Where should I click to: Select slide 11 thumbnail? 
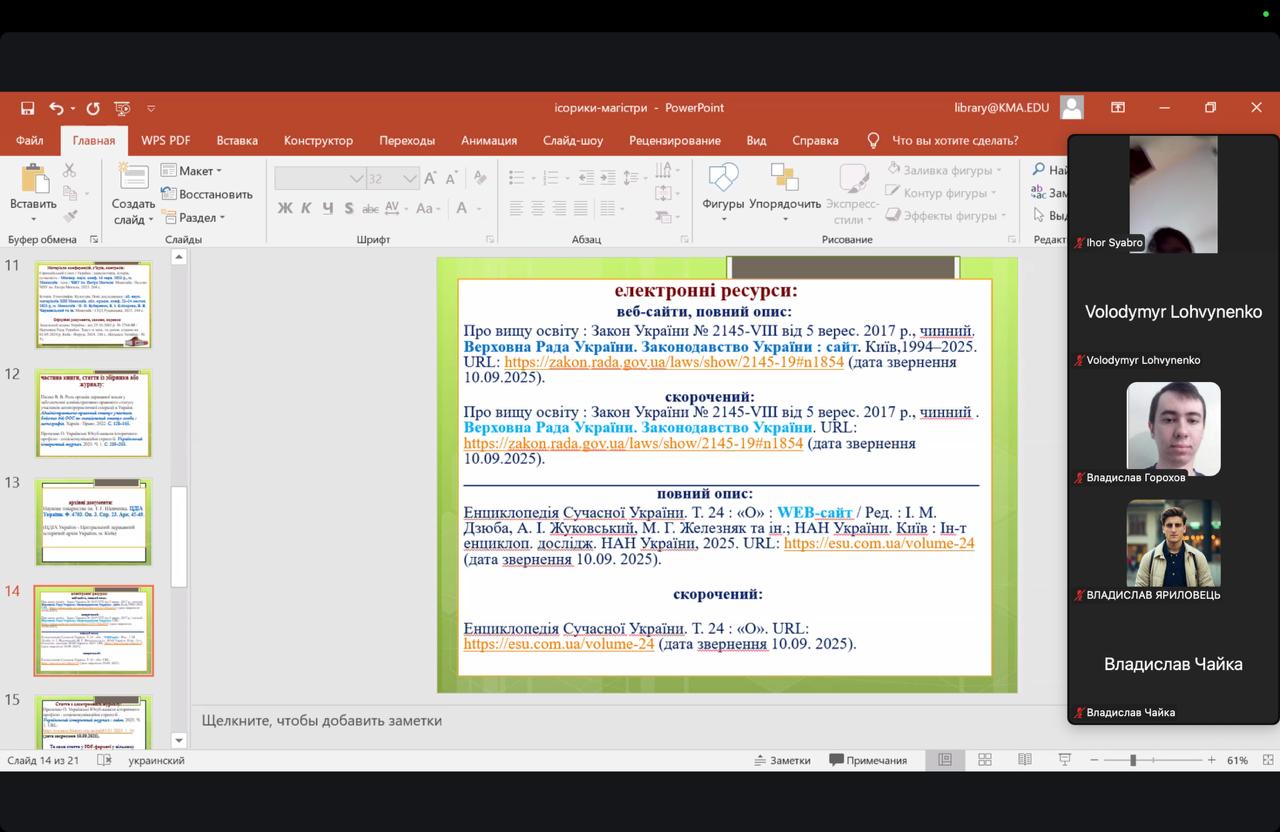[x=93, y=305]
